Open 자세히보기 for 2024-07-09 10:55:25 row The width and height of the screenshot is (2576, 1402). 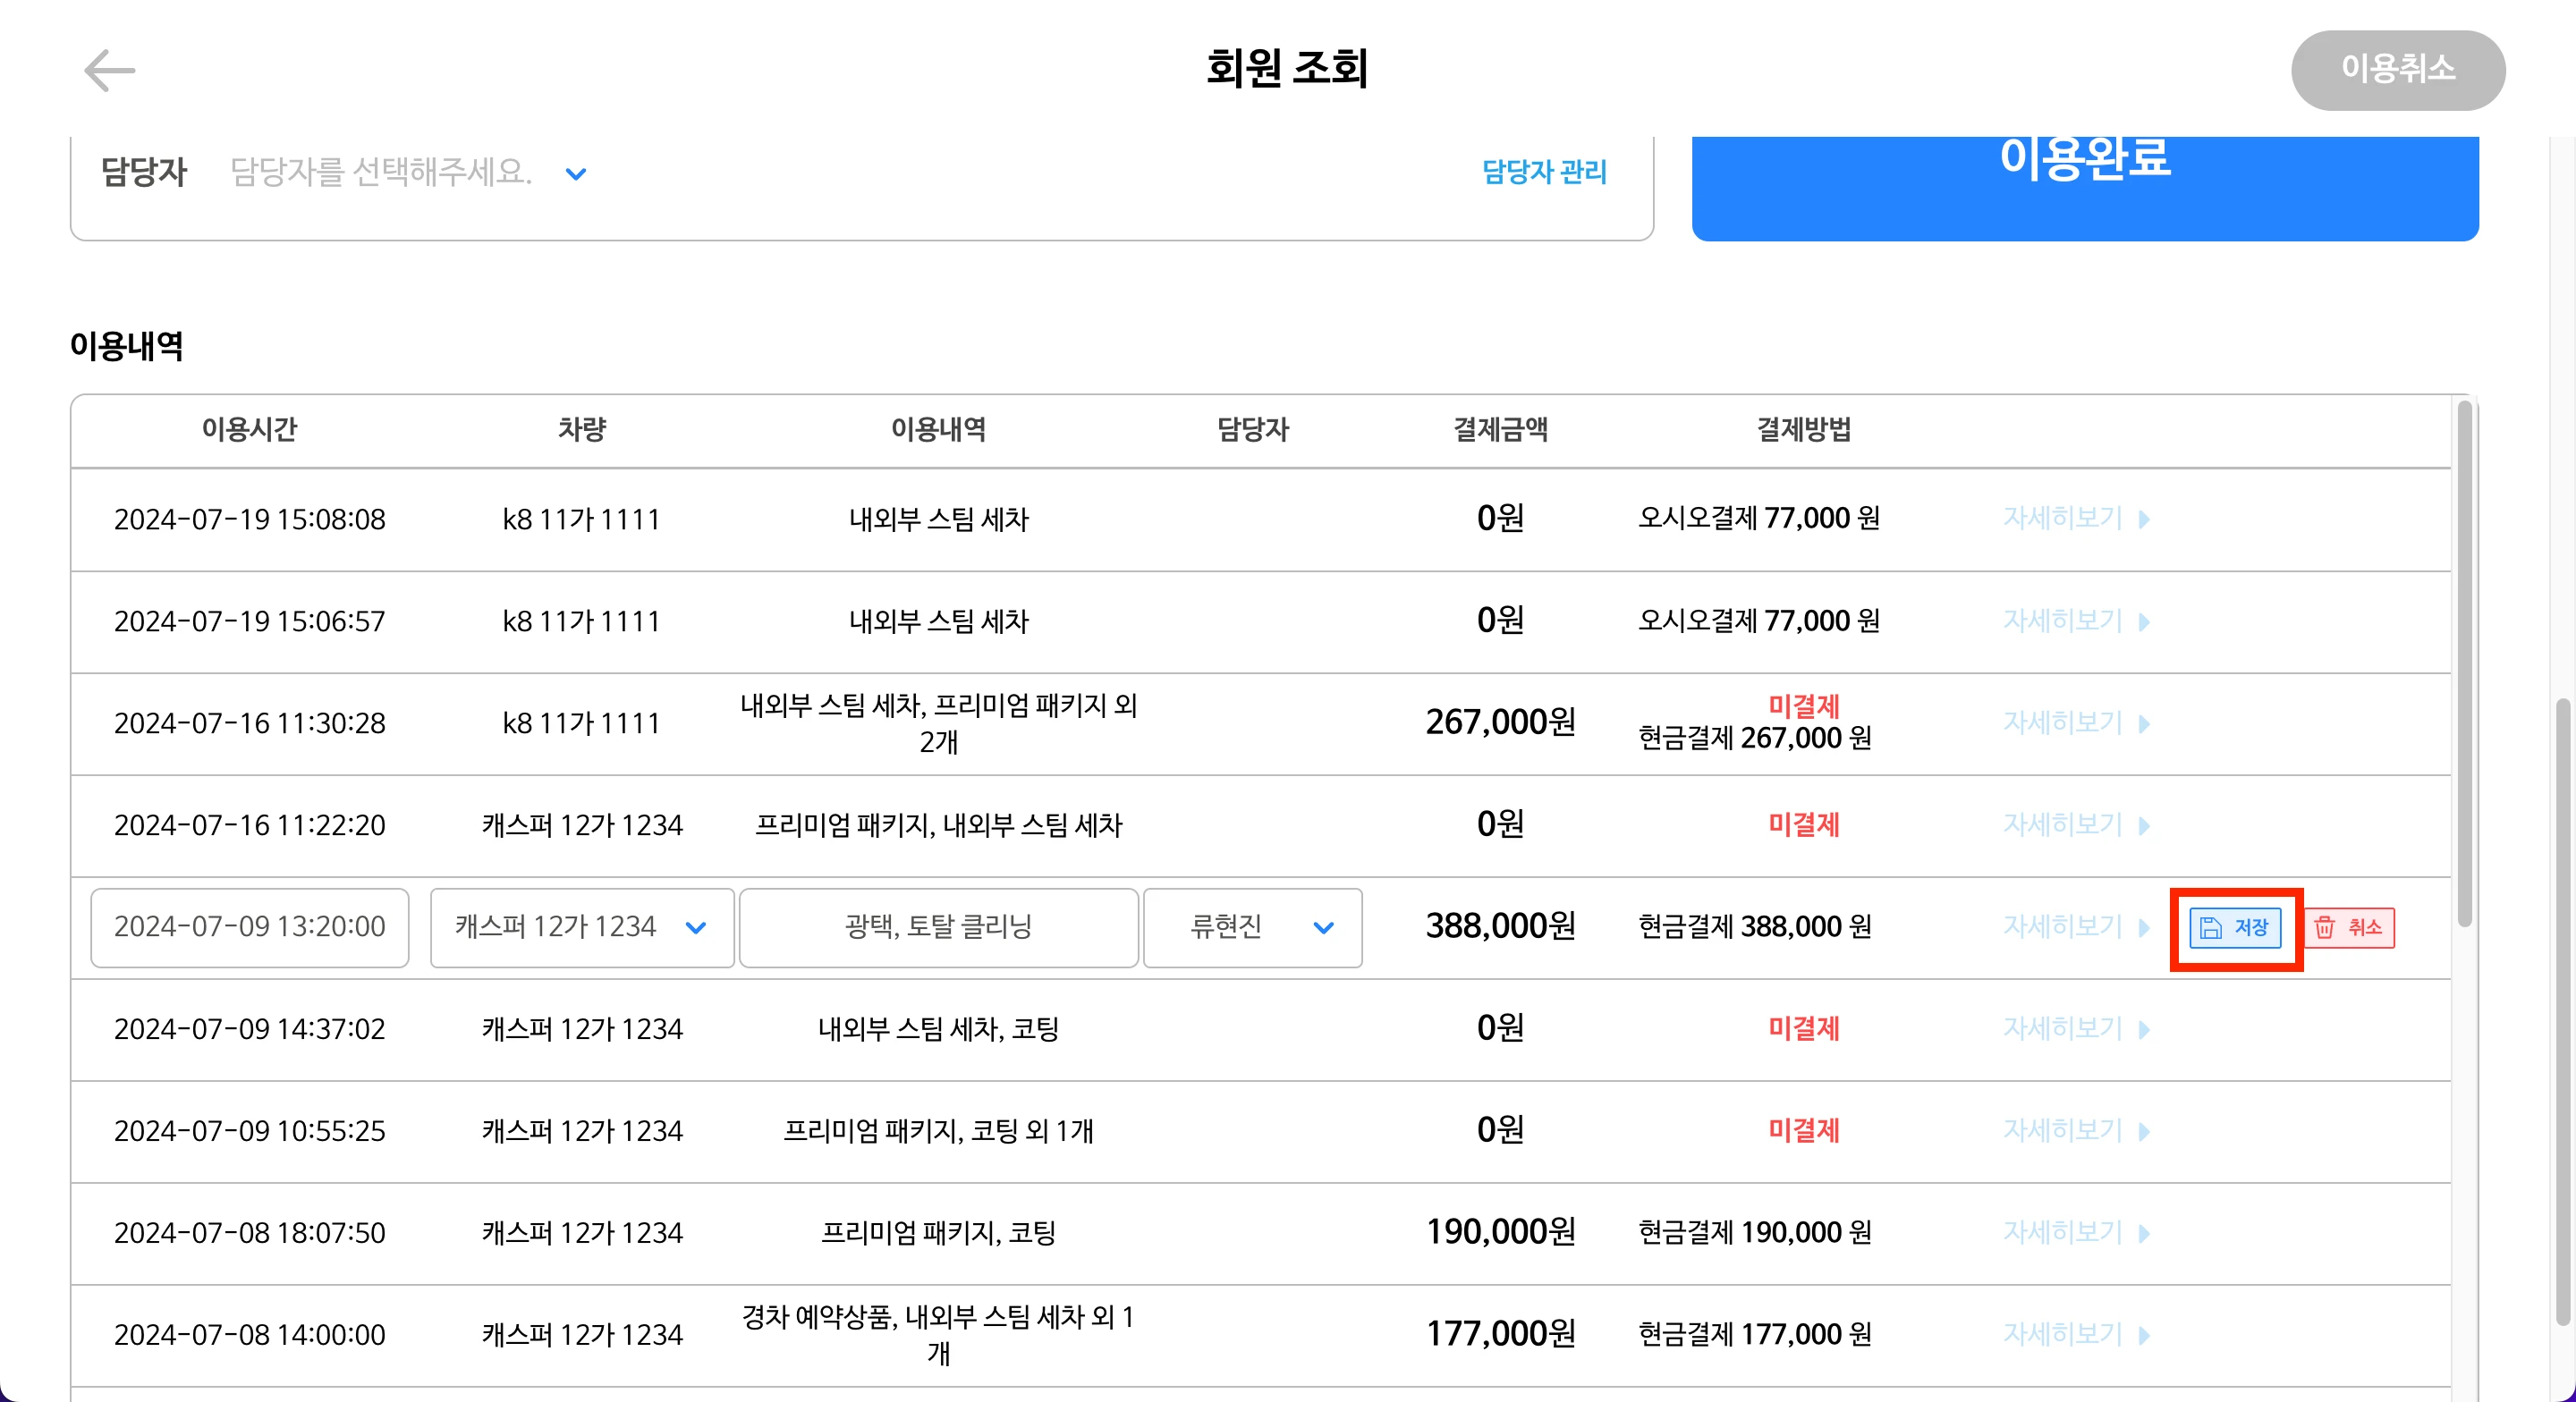point(2076,1131)
